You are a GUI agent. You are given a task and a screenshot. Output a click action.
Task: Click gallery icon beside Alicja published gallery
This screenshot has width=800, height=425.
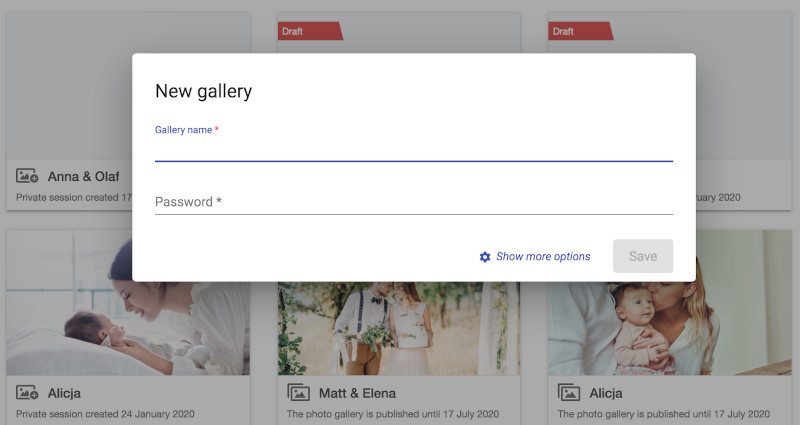point(569,393)
